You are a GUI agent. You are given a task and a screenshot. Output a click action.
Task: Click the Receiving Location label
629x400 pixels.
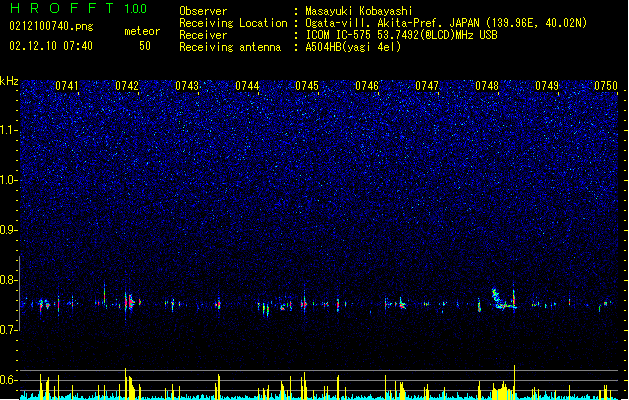click(x=233, y=23)
